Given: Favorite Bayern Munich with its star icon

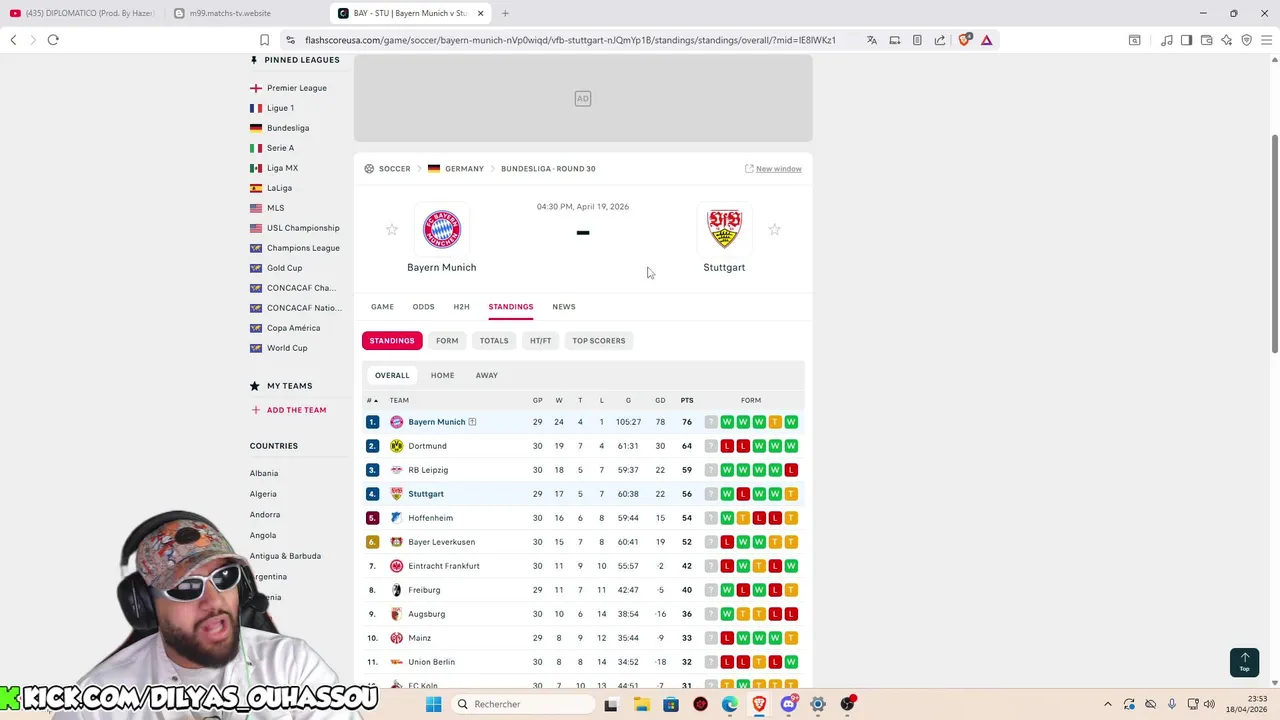Looking at the screenshot, I should point(392,230).
